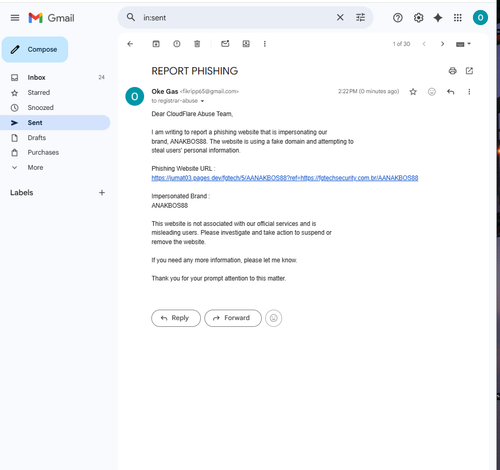This screenshot has width=500, height=470.
Task: Click the sender name Oke Gas
Action: tap(165, 91)
